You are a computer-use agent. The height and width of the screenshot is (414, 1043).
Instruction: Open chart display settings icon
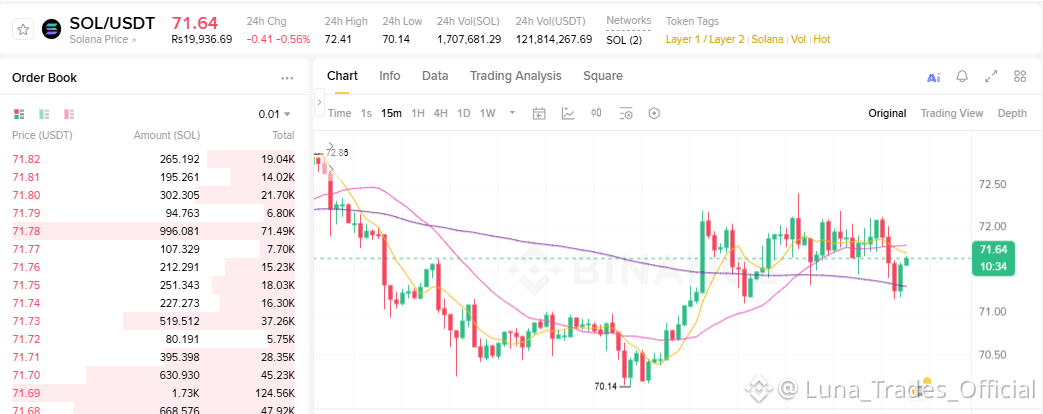(625, 113)
